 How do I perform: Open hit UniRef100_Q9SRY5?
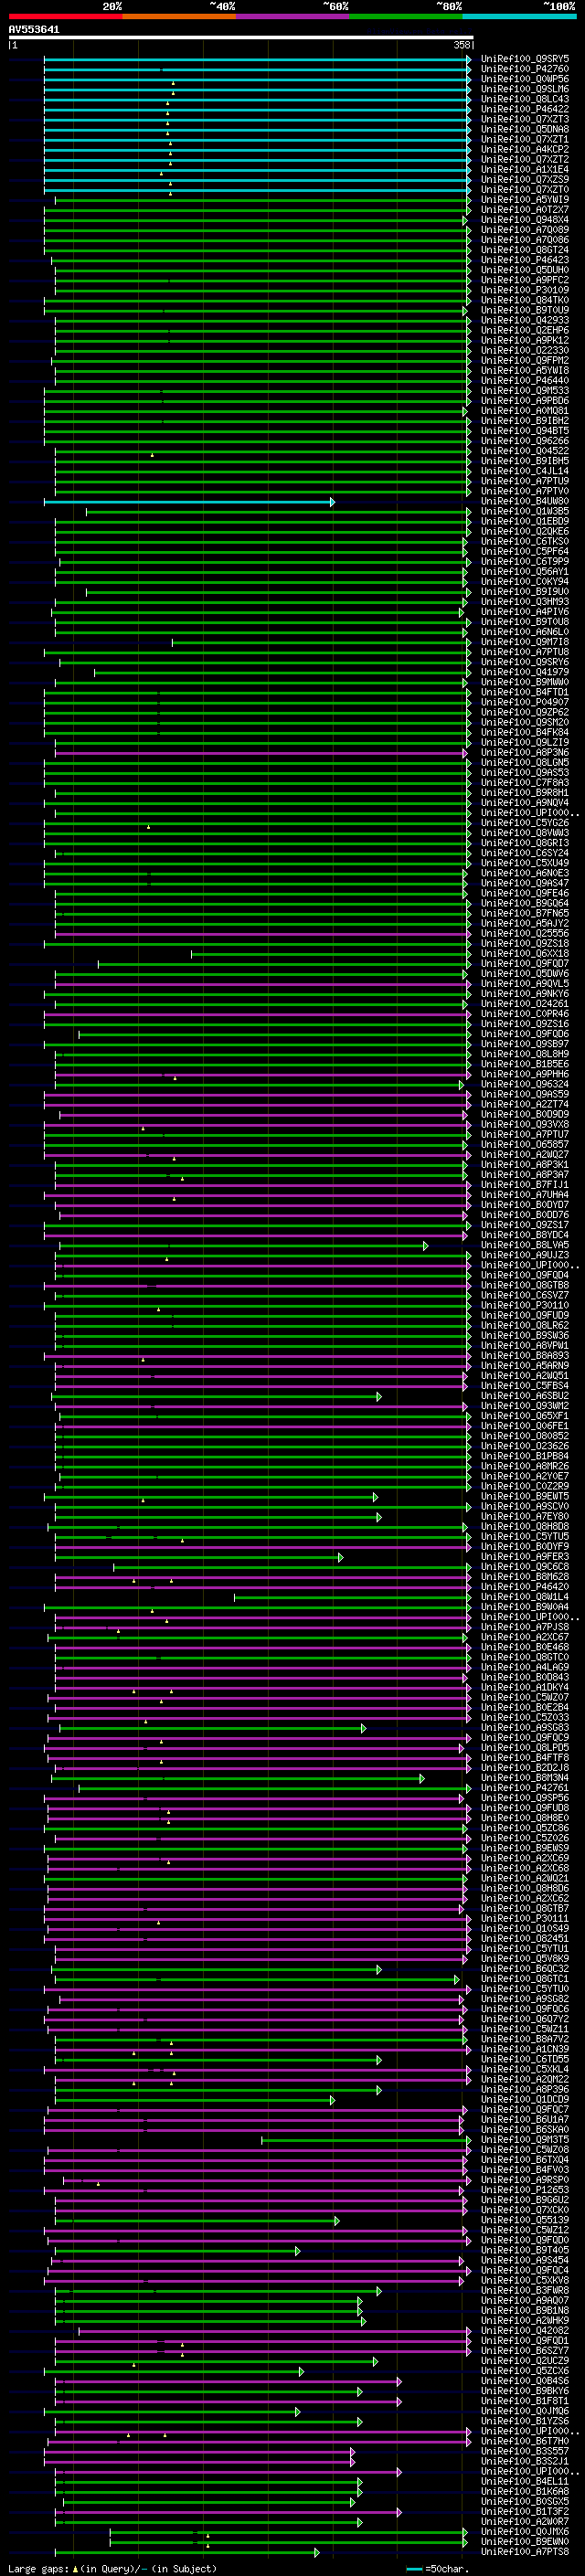pyautogui.click(x=525, y=59)
